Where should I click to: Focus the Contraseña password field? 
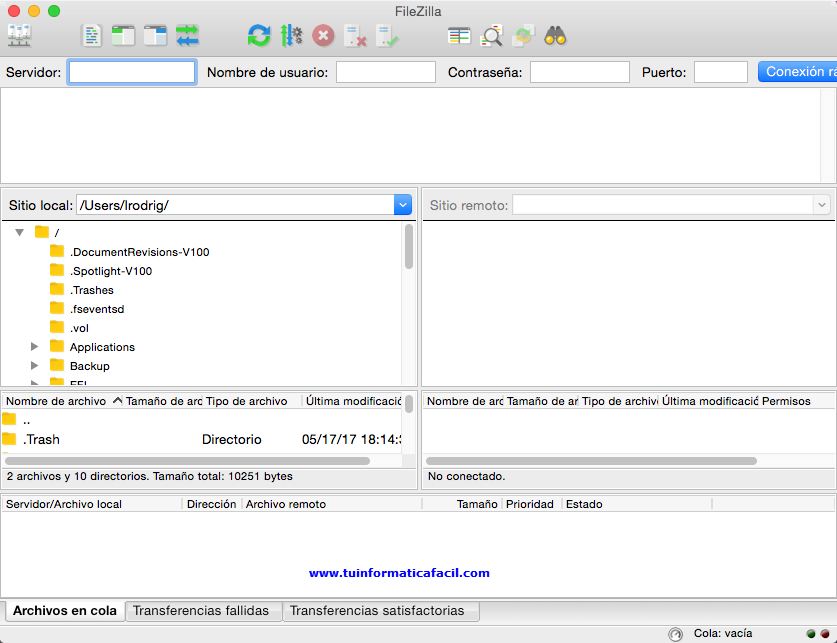(x=579, y=72)
